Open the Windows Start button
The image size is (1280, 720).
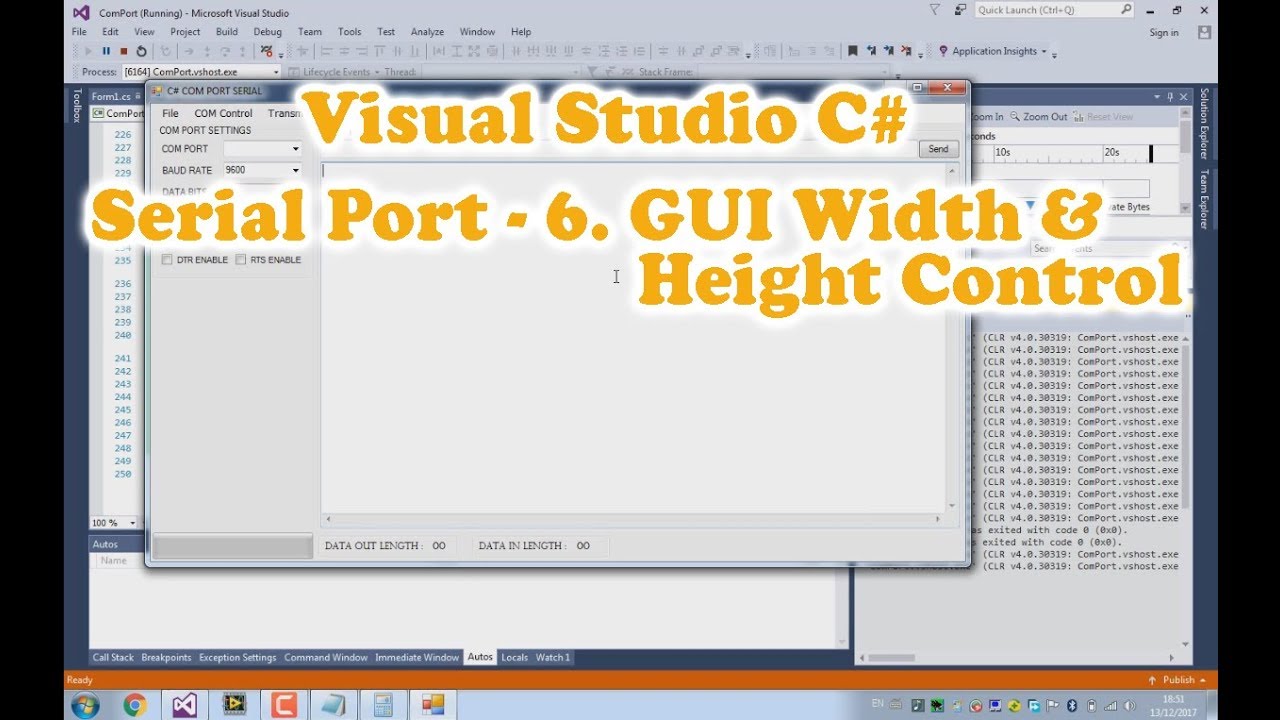pyautogui.click(x=84, y=705)
